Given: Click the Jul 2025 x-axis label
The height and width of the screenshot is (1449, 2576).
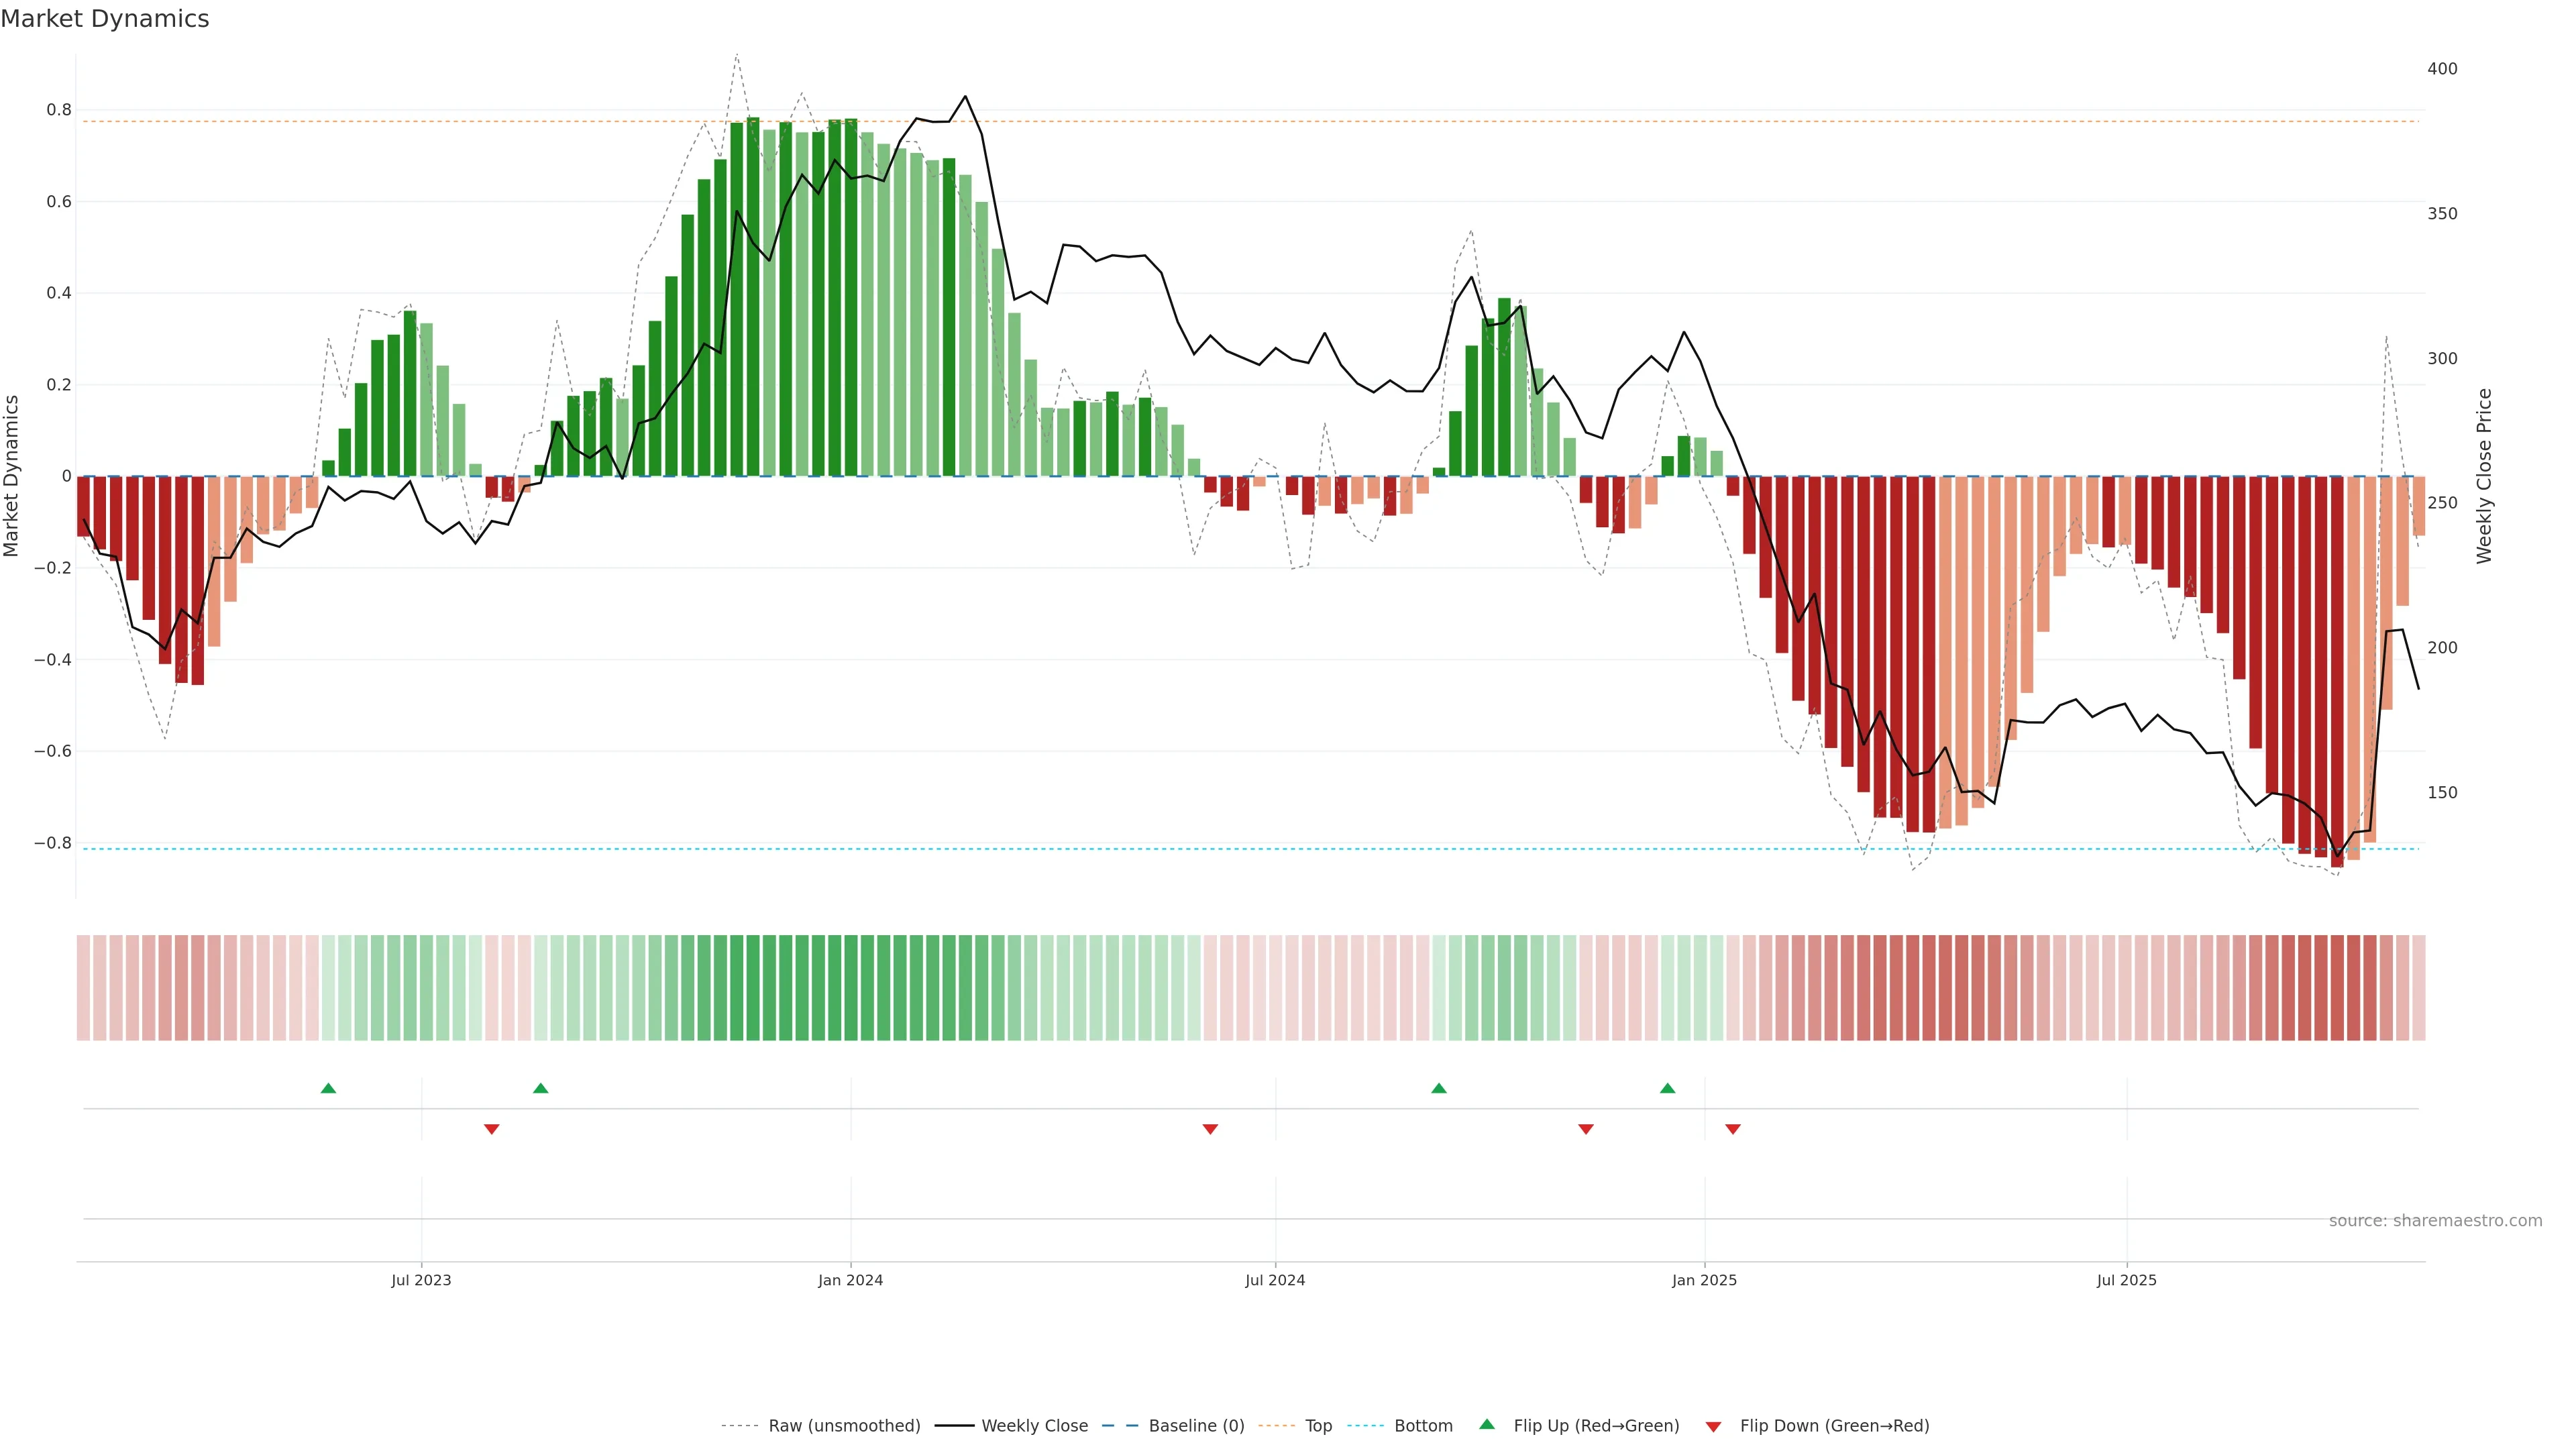Looking at the screenshot, I should (2126, 1280).
